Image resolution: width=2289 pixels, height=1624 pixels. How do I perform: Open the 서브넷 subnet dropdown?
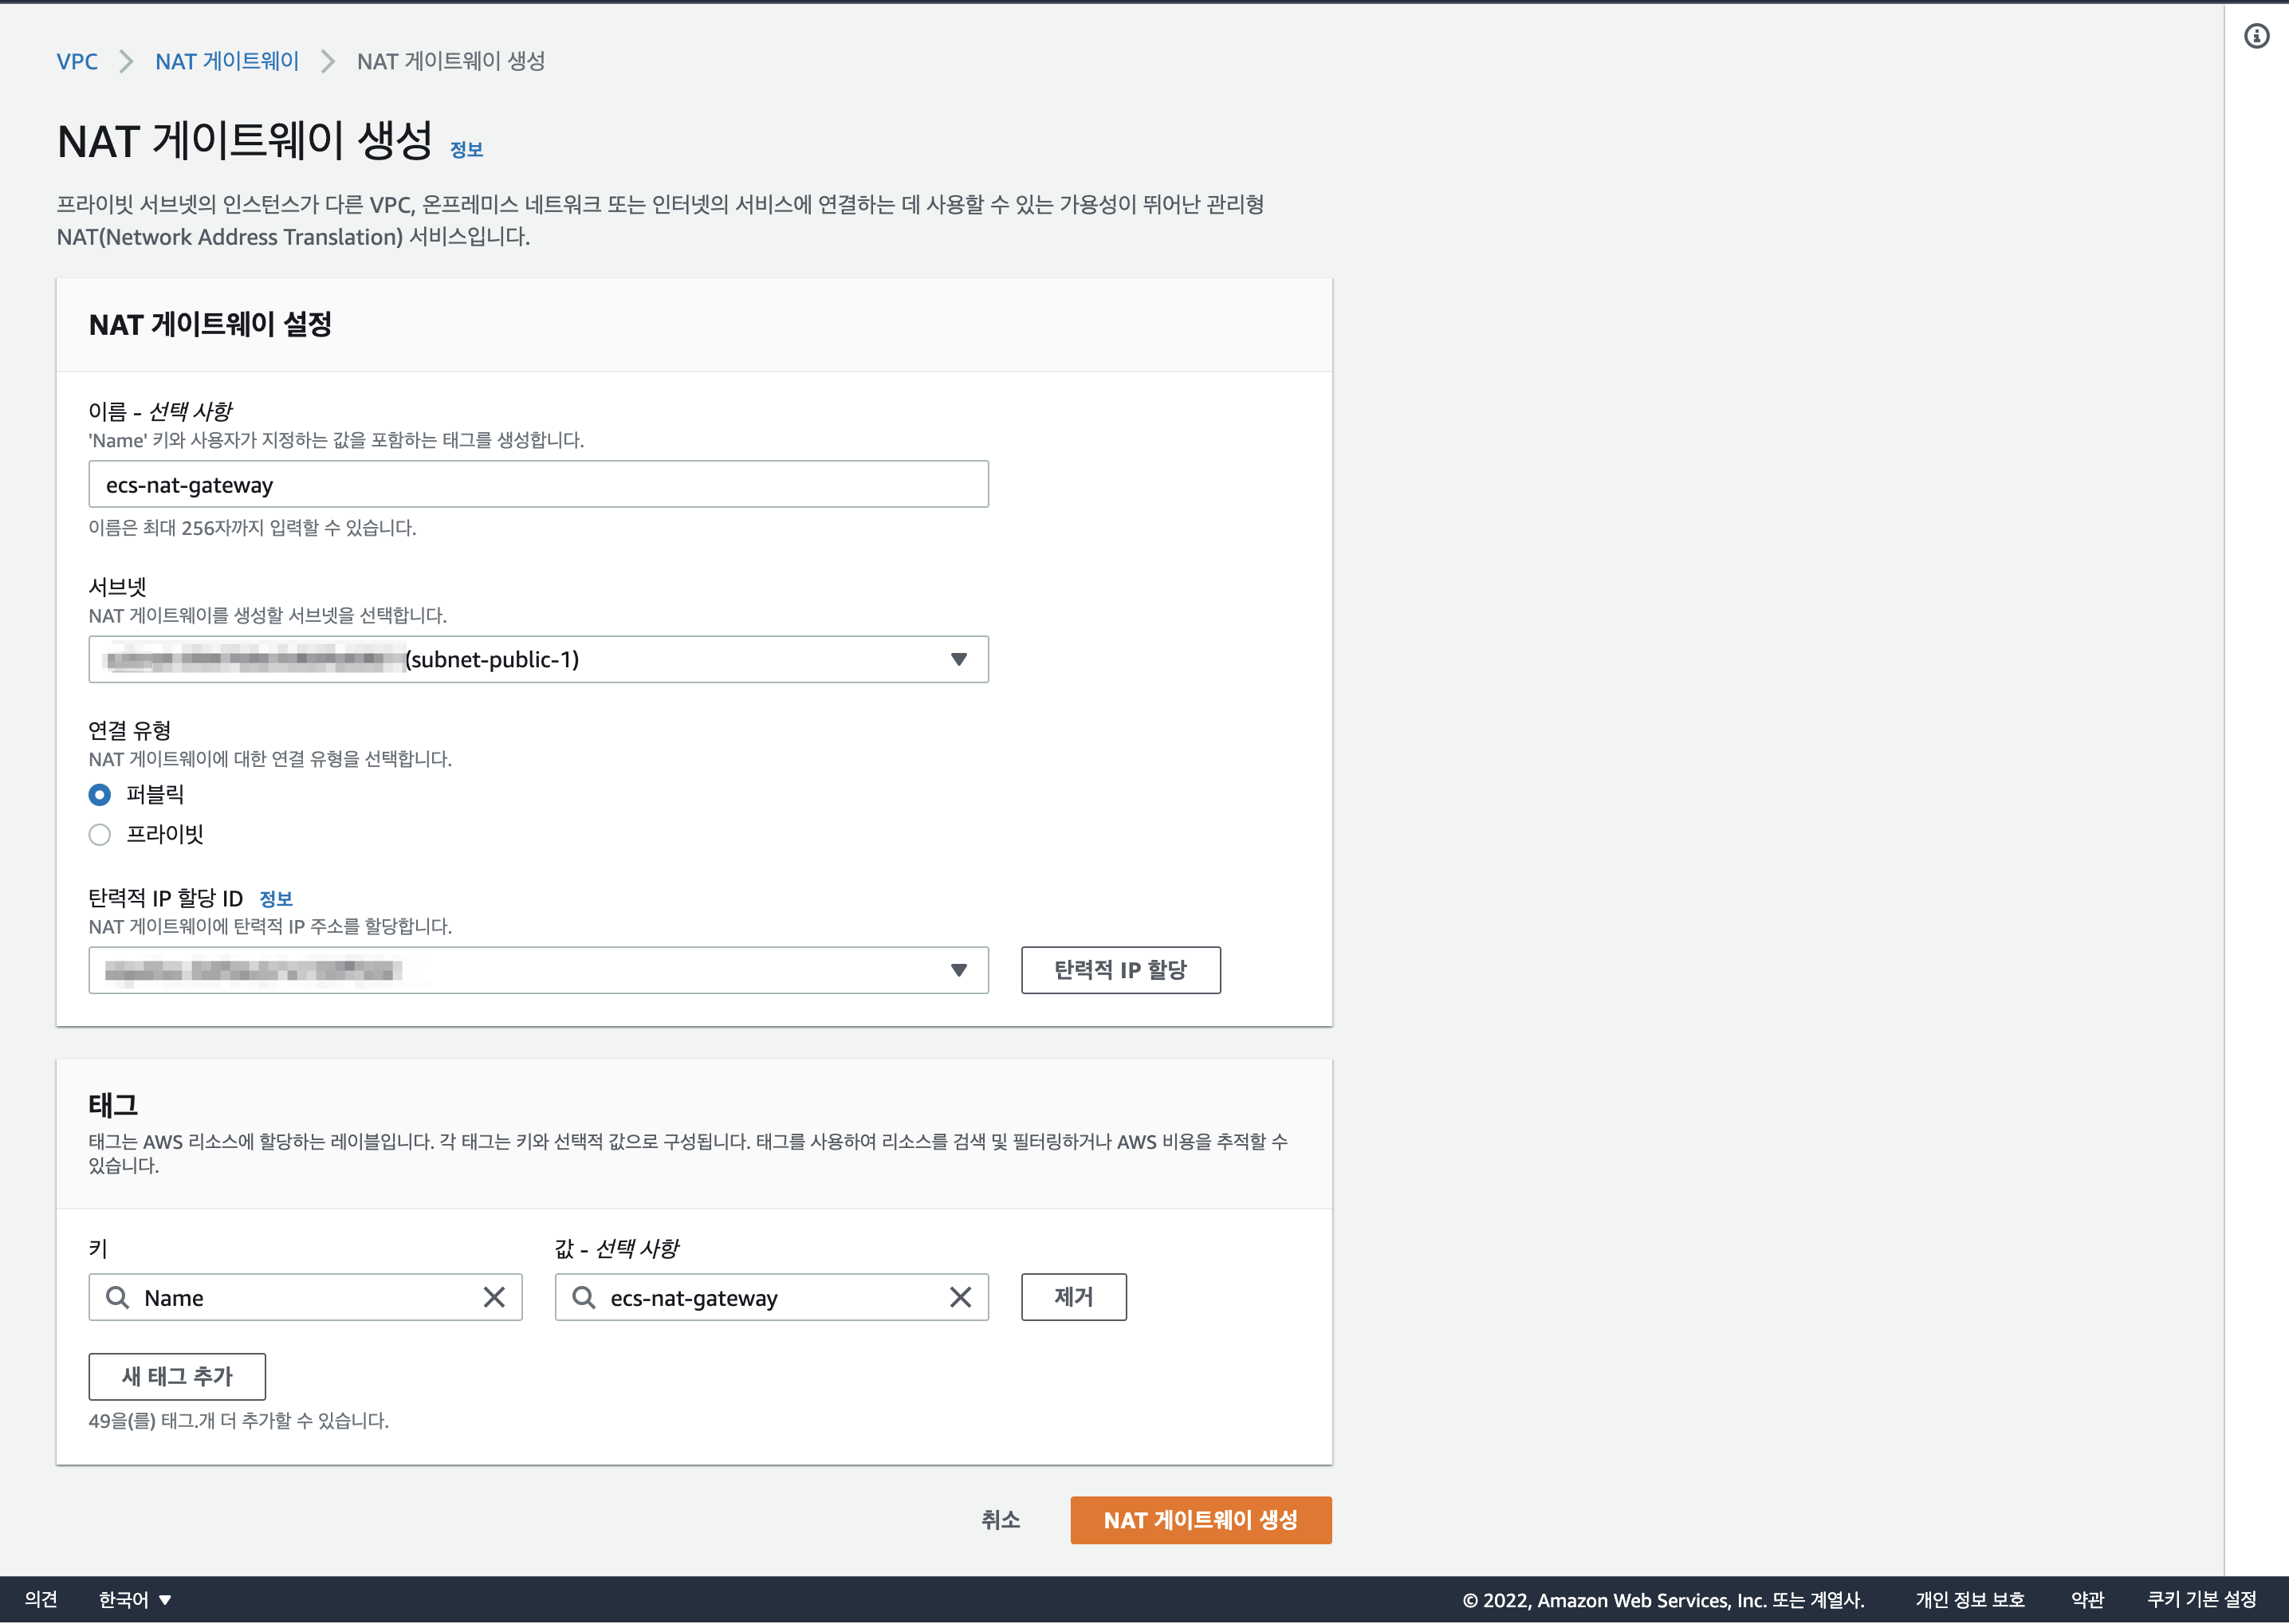click(538, 659)
